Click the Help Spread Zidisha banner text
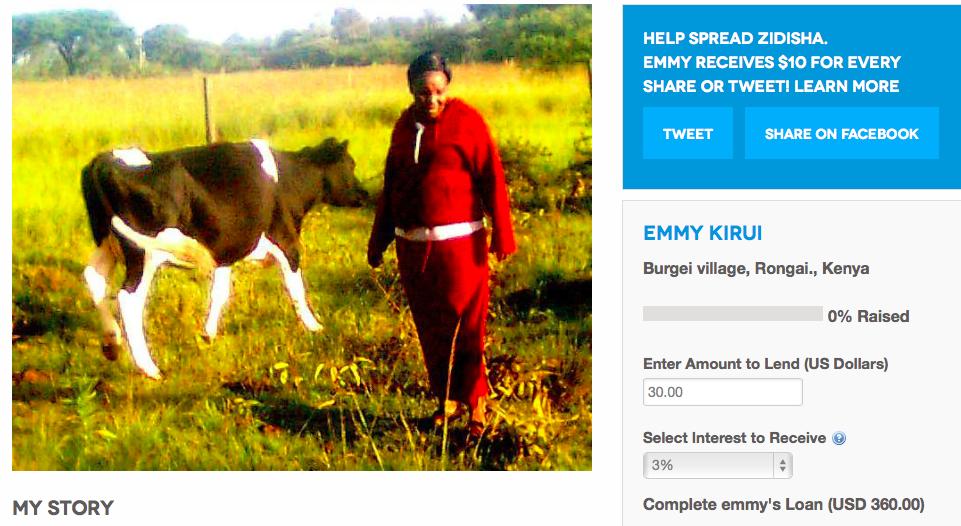The image size is (961, 526). (735, 38)
